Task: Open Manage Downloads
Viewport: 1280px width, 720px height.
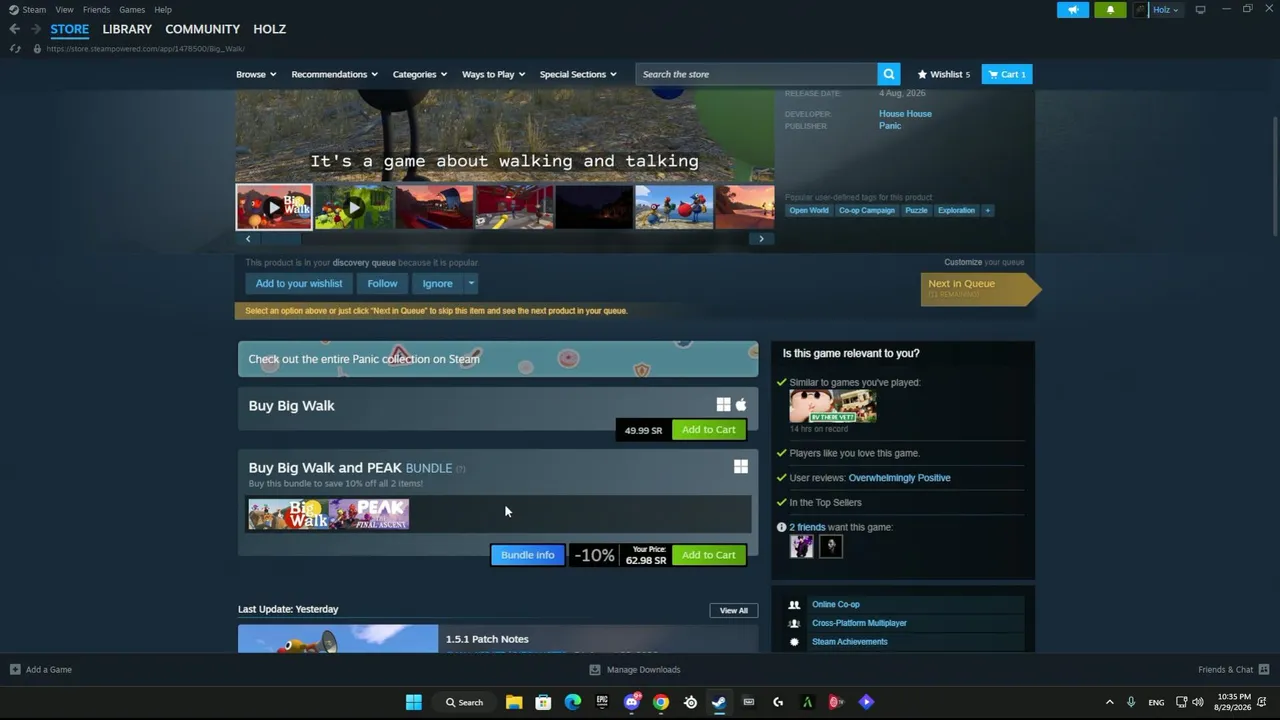Action: (635, 669)
